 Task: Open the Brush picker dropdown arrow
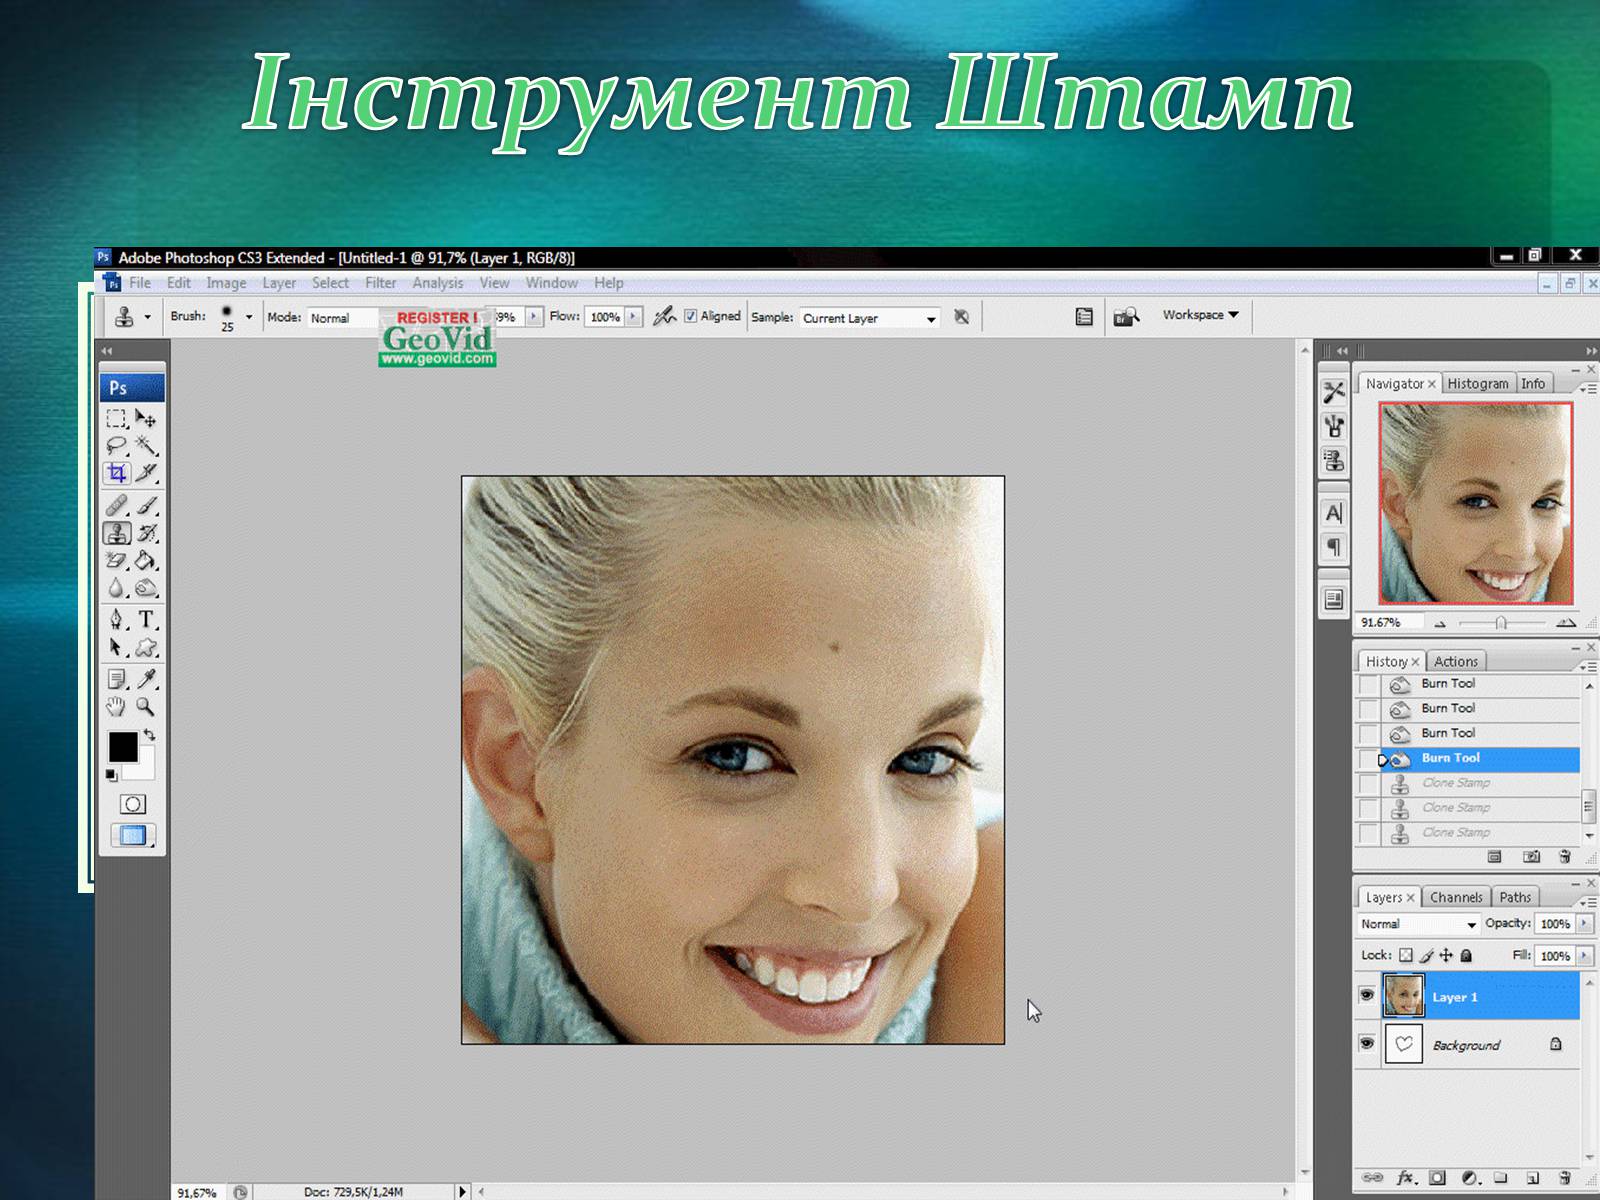pyautogui.click(x=249, y=317)
